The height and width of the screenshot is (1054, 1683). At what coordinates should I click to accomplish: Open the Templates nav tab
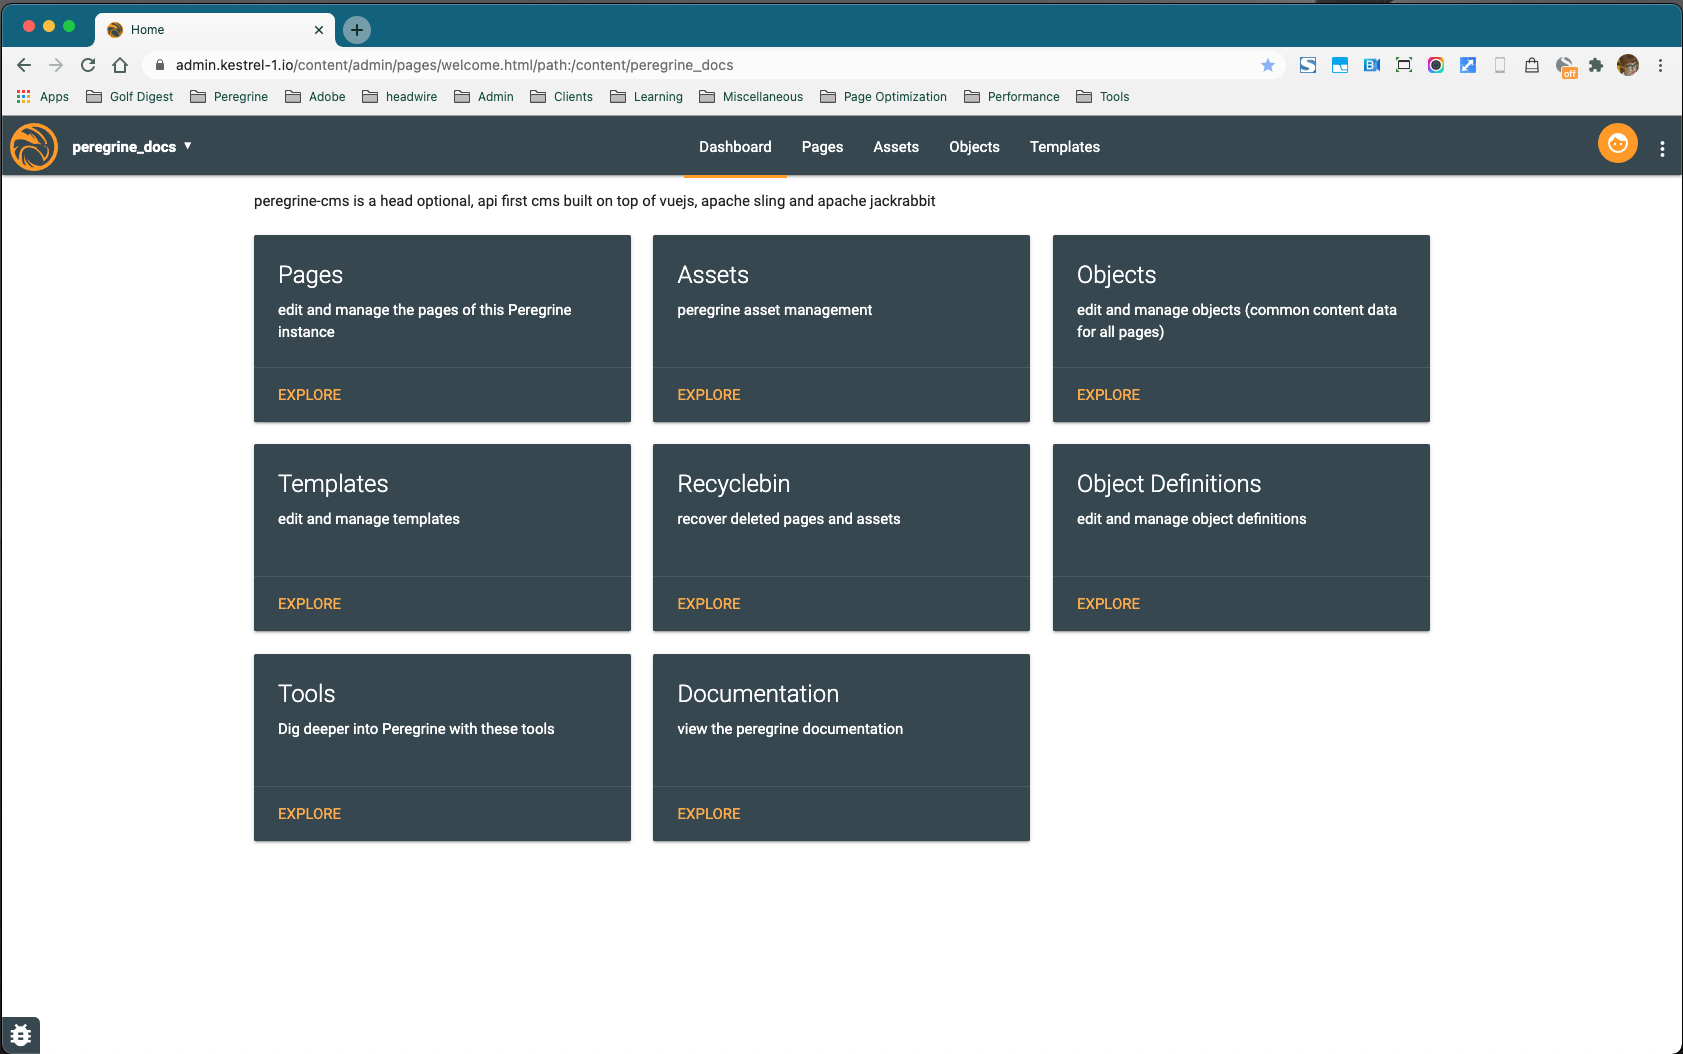click(x=1064, y=147)
